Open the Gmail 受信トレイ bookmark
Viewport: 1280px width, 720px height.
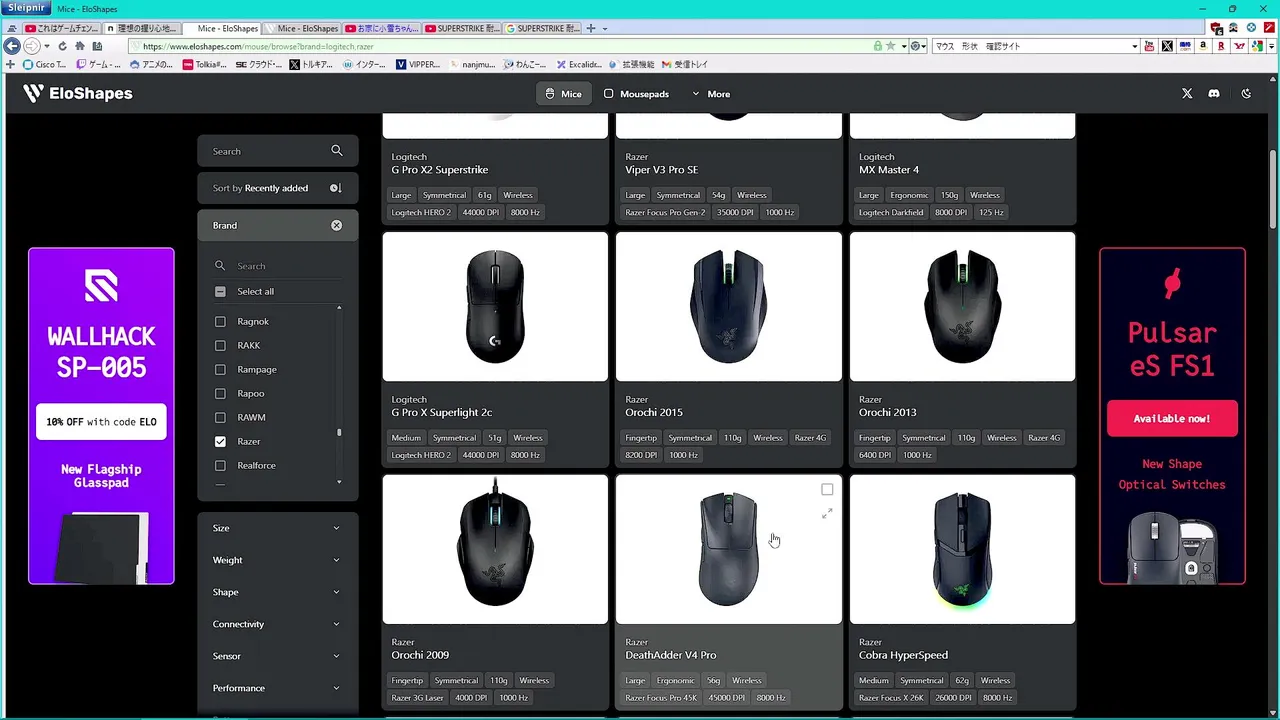tap(684, 64)
